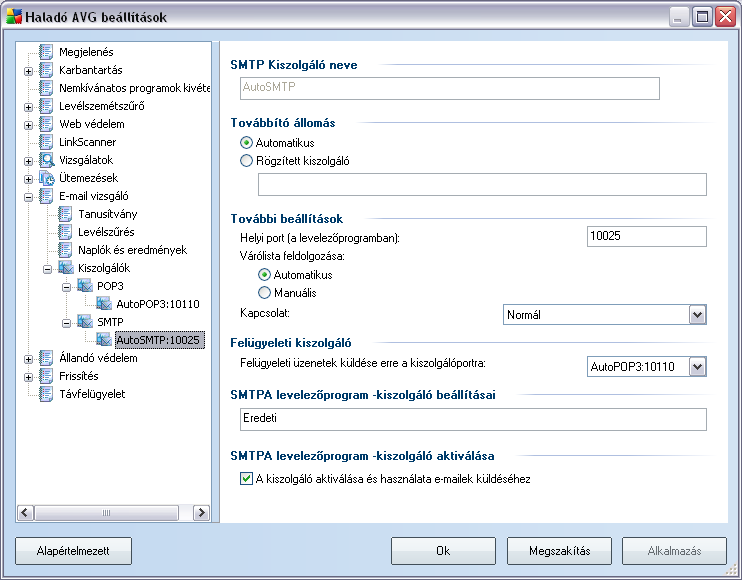Open the Távfelügyelet settings page

[x=92, y=394]
